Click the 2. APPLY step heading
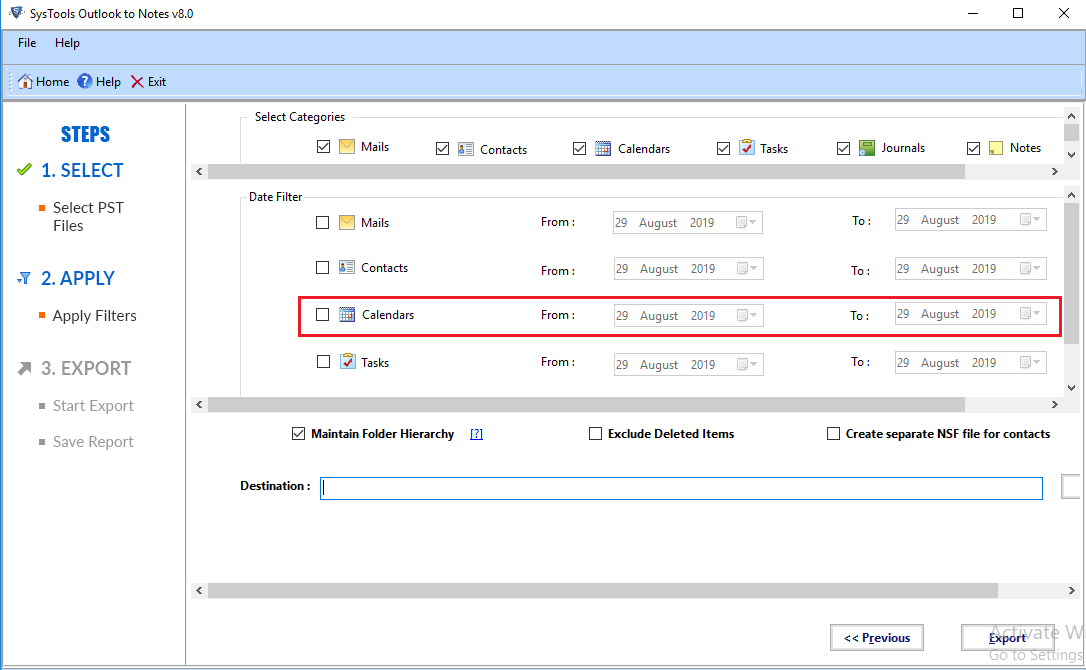 tap(78, 279)
